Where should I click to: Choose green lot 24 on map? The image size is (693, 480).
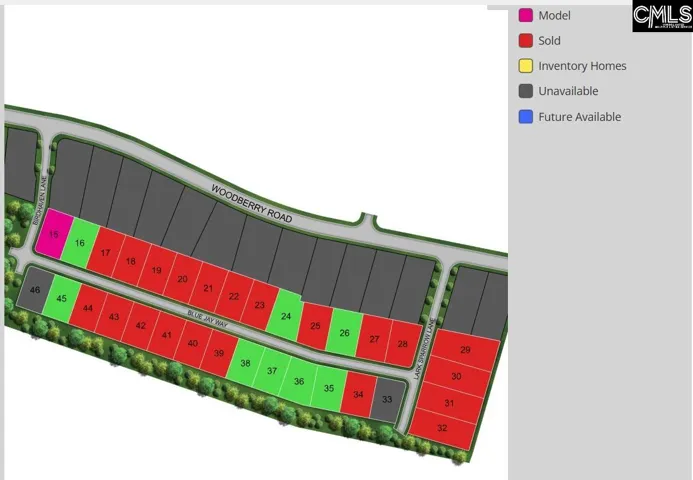point(286,315)
